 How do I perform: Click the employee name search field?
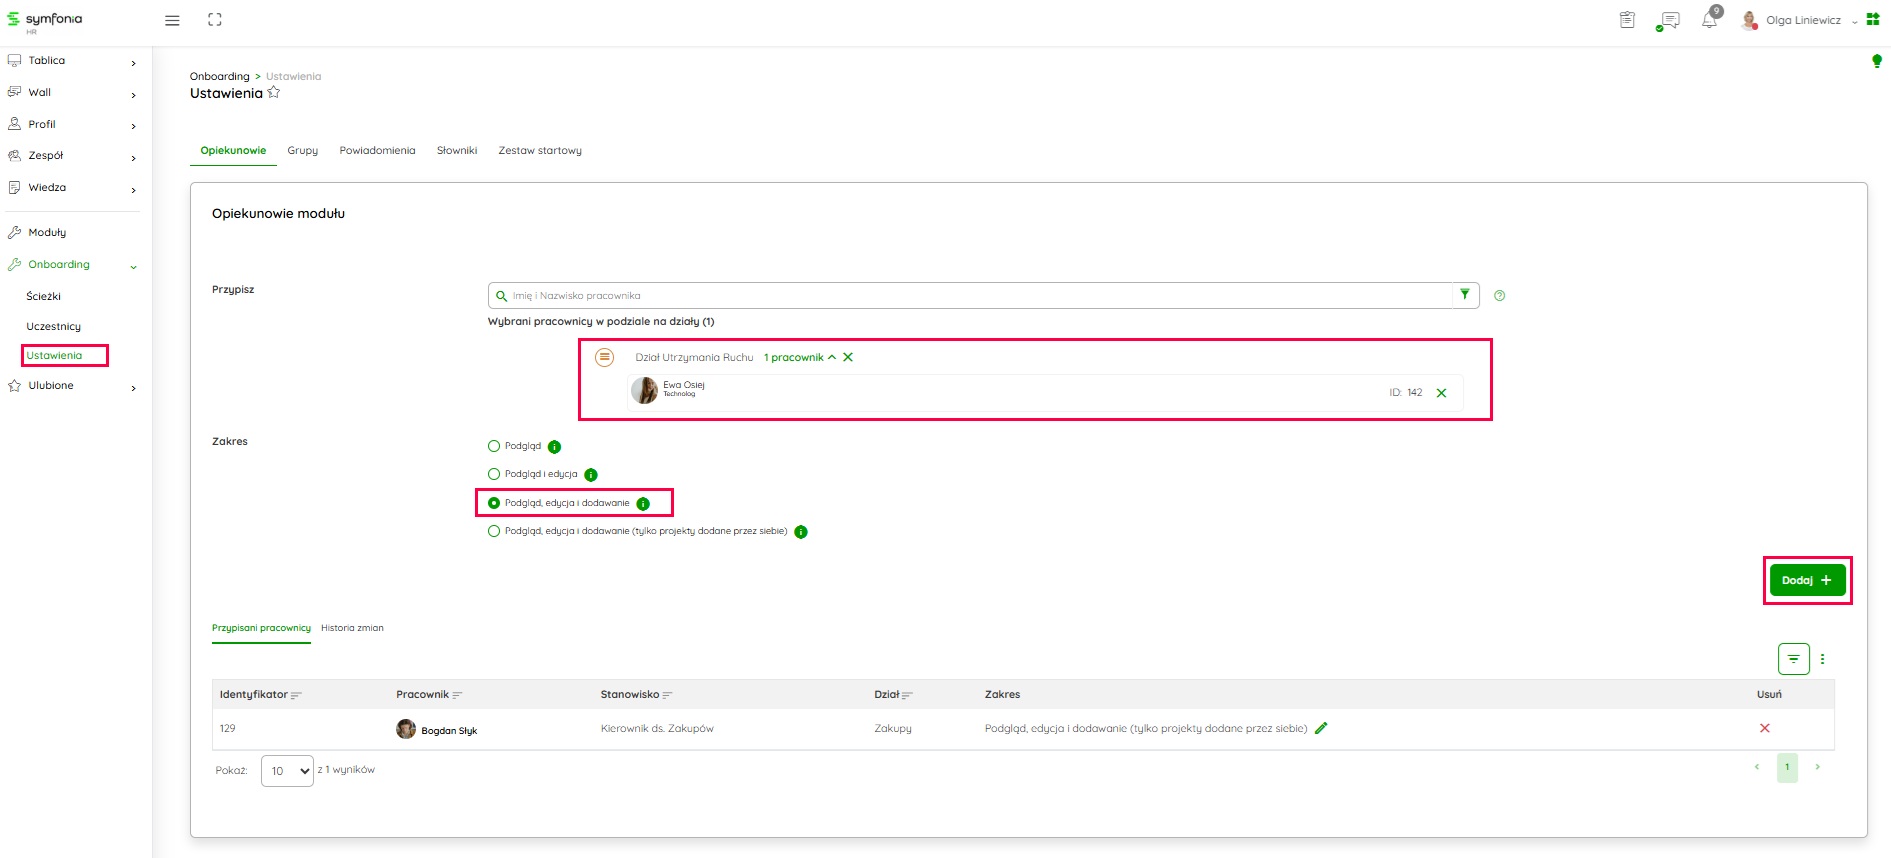(x=970, y=296)
